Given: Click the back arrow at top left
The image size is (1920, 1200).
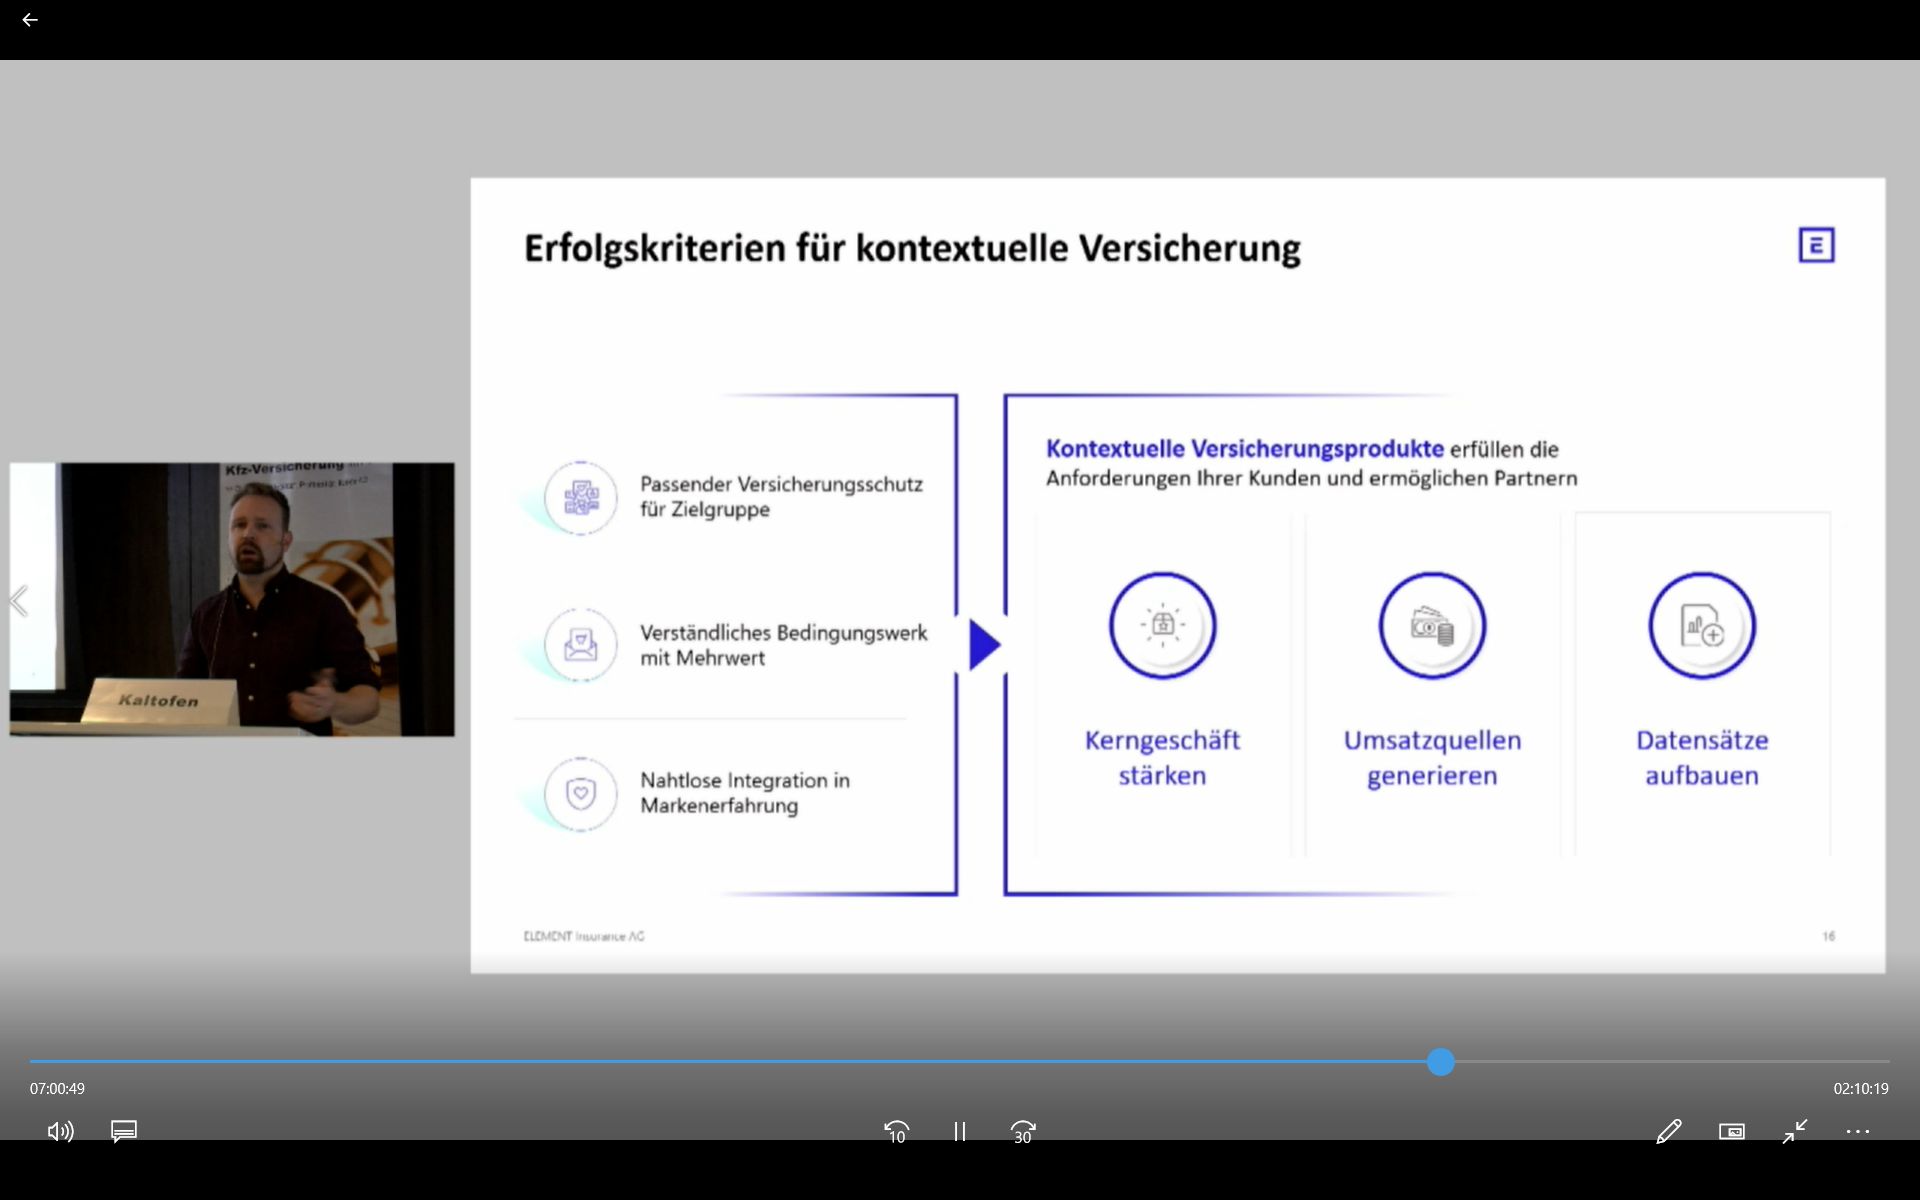Looking at the screenshot, I should pos(29,20).
